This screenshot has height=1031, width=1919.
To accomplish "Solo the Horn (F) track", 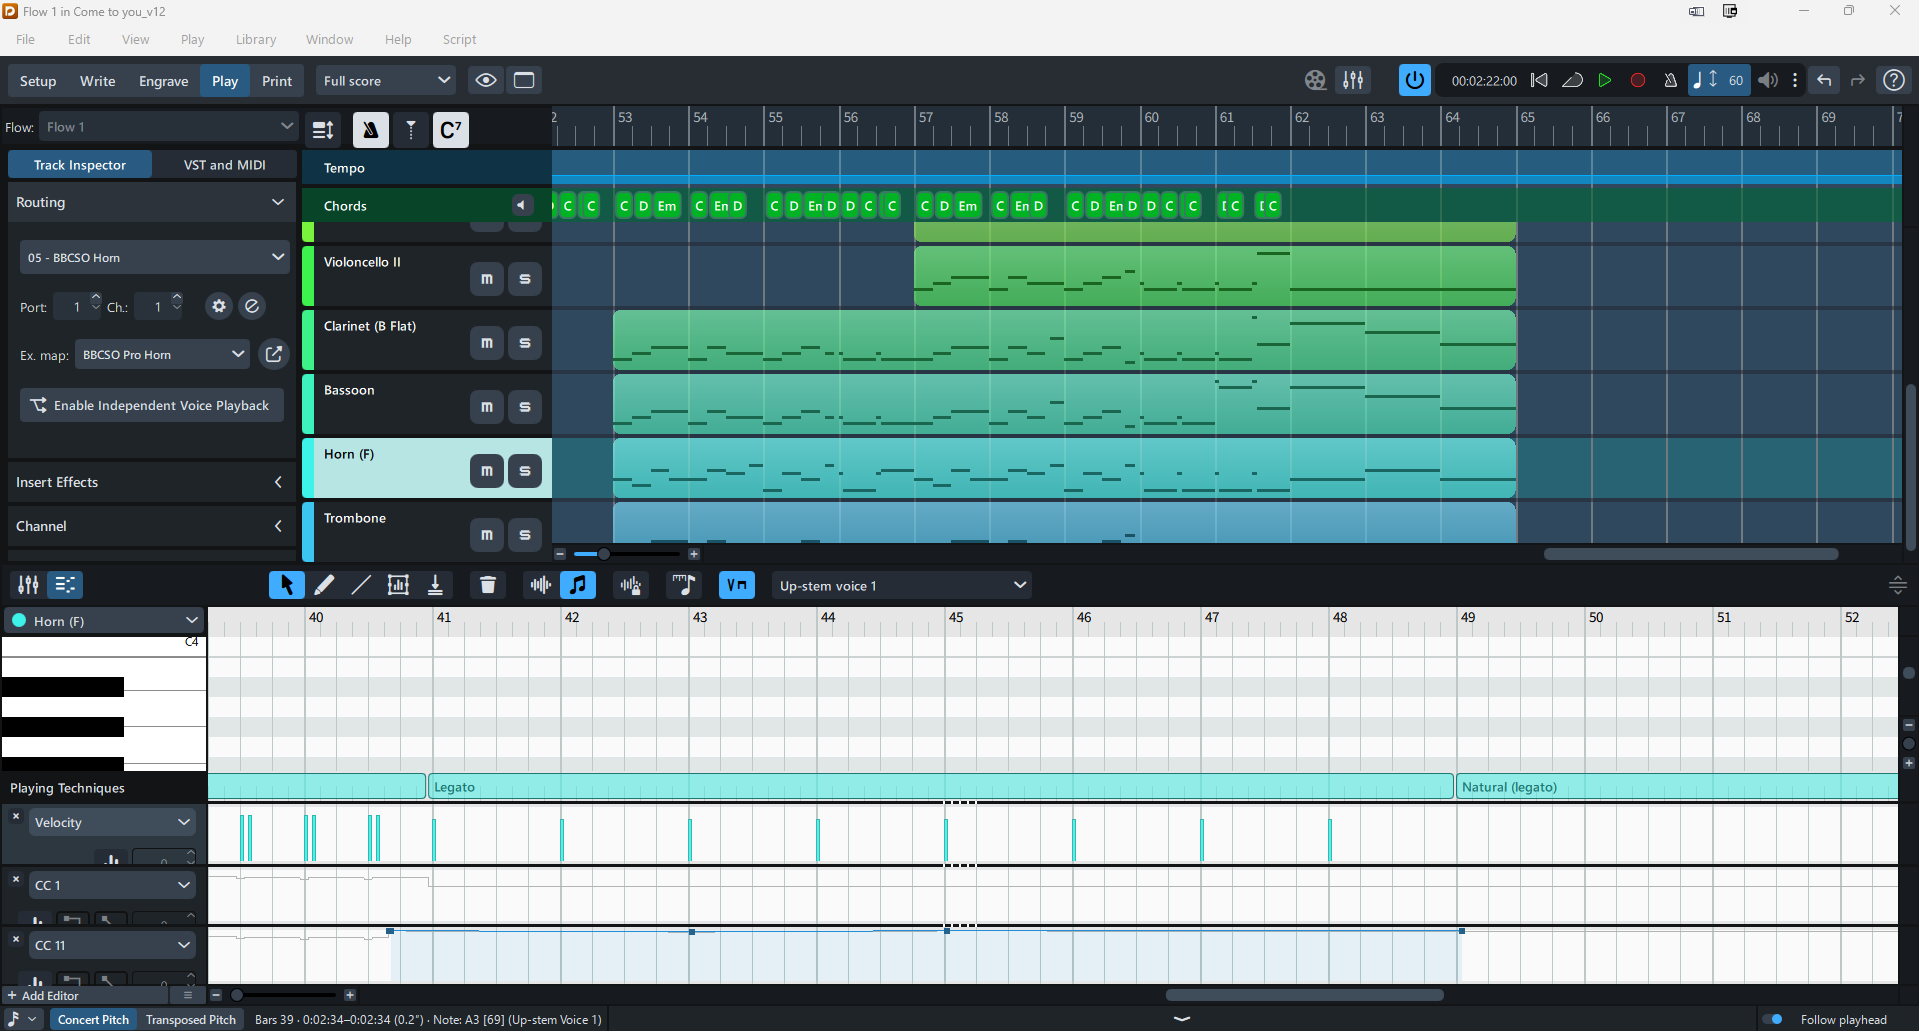I will point(524,471).
